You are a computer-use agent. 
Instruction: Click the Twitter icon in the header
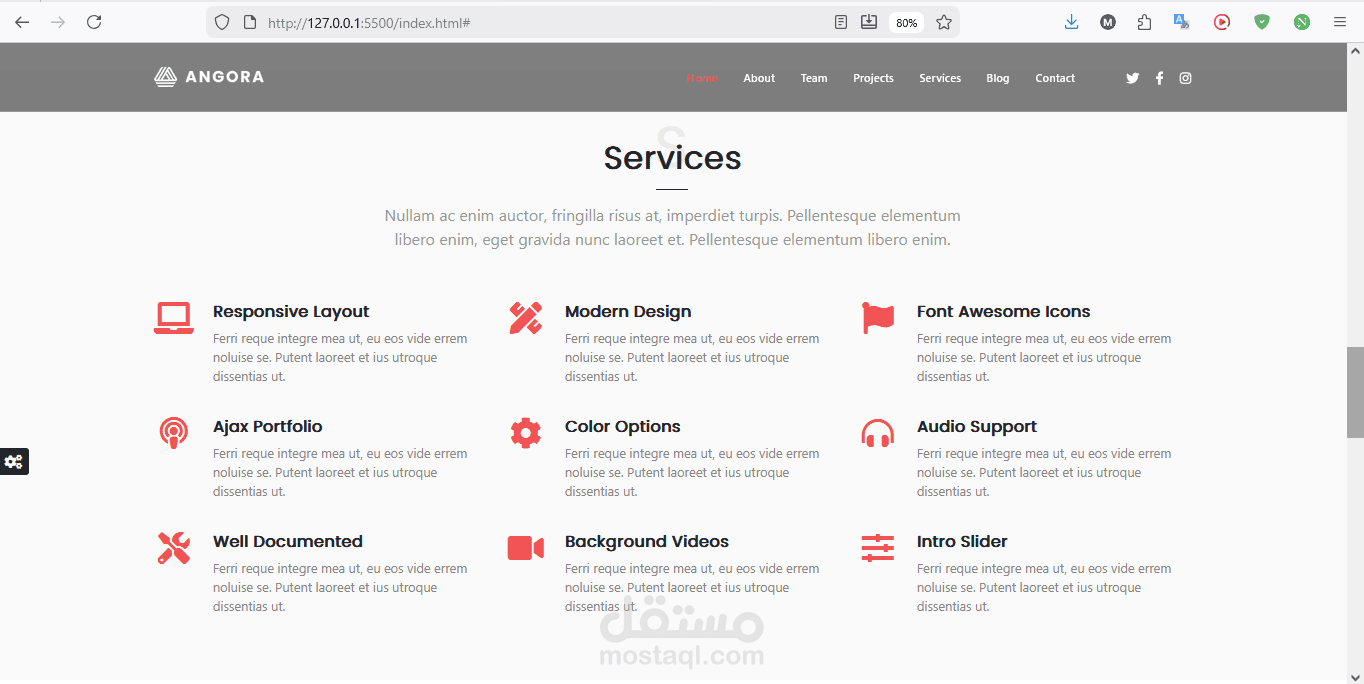click(1132, 78)
